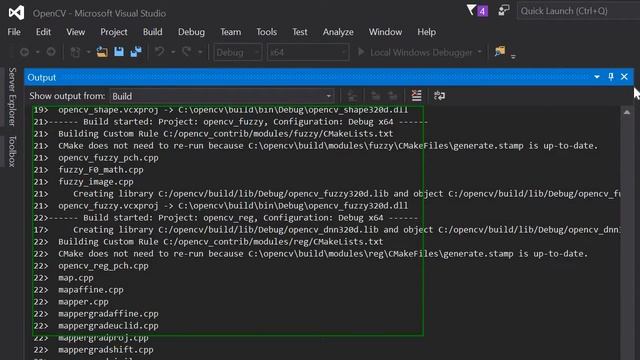Click the Save All icon
Viewport: 640px width, 360px height.
(136, 52)
